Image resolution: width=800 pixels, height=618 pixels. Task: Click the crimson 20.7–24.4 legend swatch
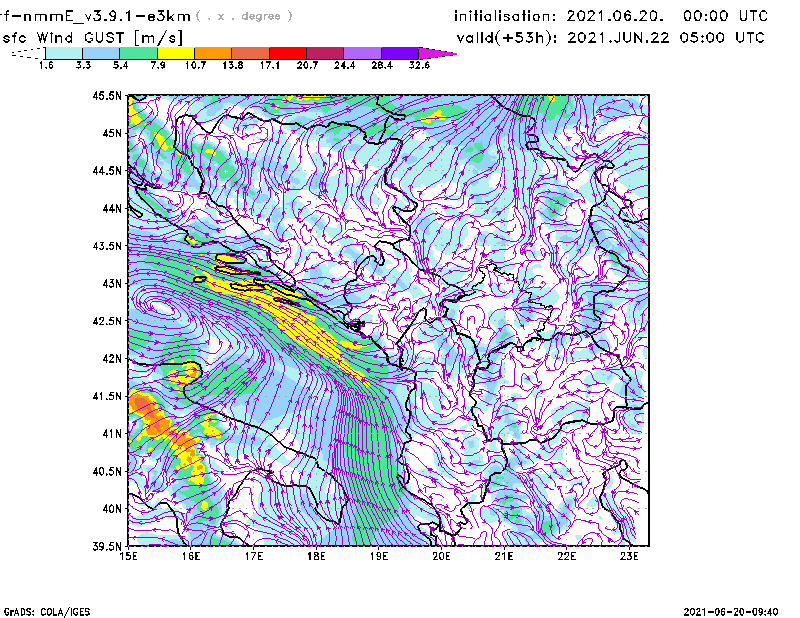tap(325, 53)
